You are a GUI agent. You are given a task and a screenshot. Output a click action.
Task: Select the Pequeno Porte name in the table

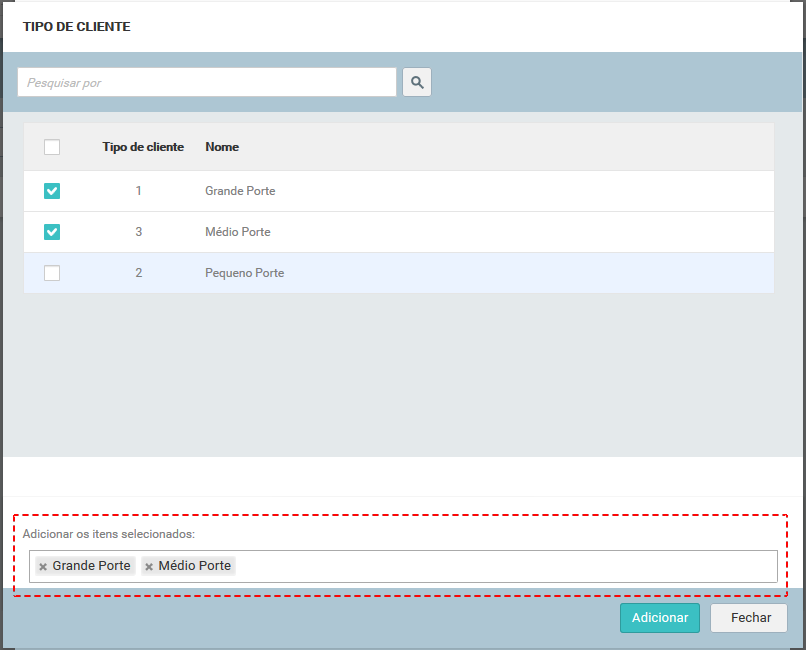click(x=244, y=273)
